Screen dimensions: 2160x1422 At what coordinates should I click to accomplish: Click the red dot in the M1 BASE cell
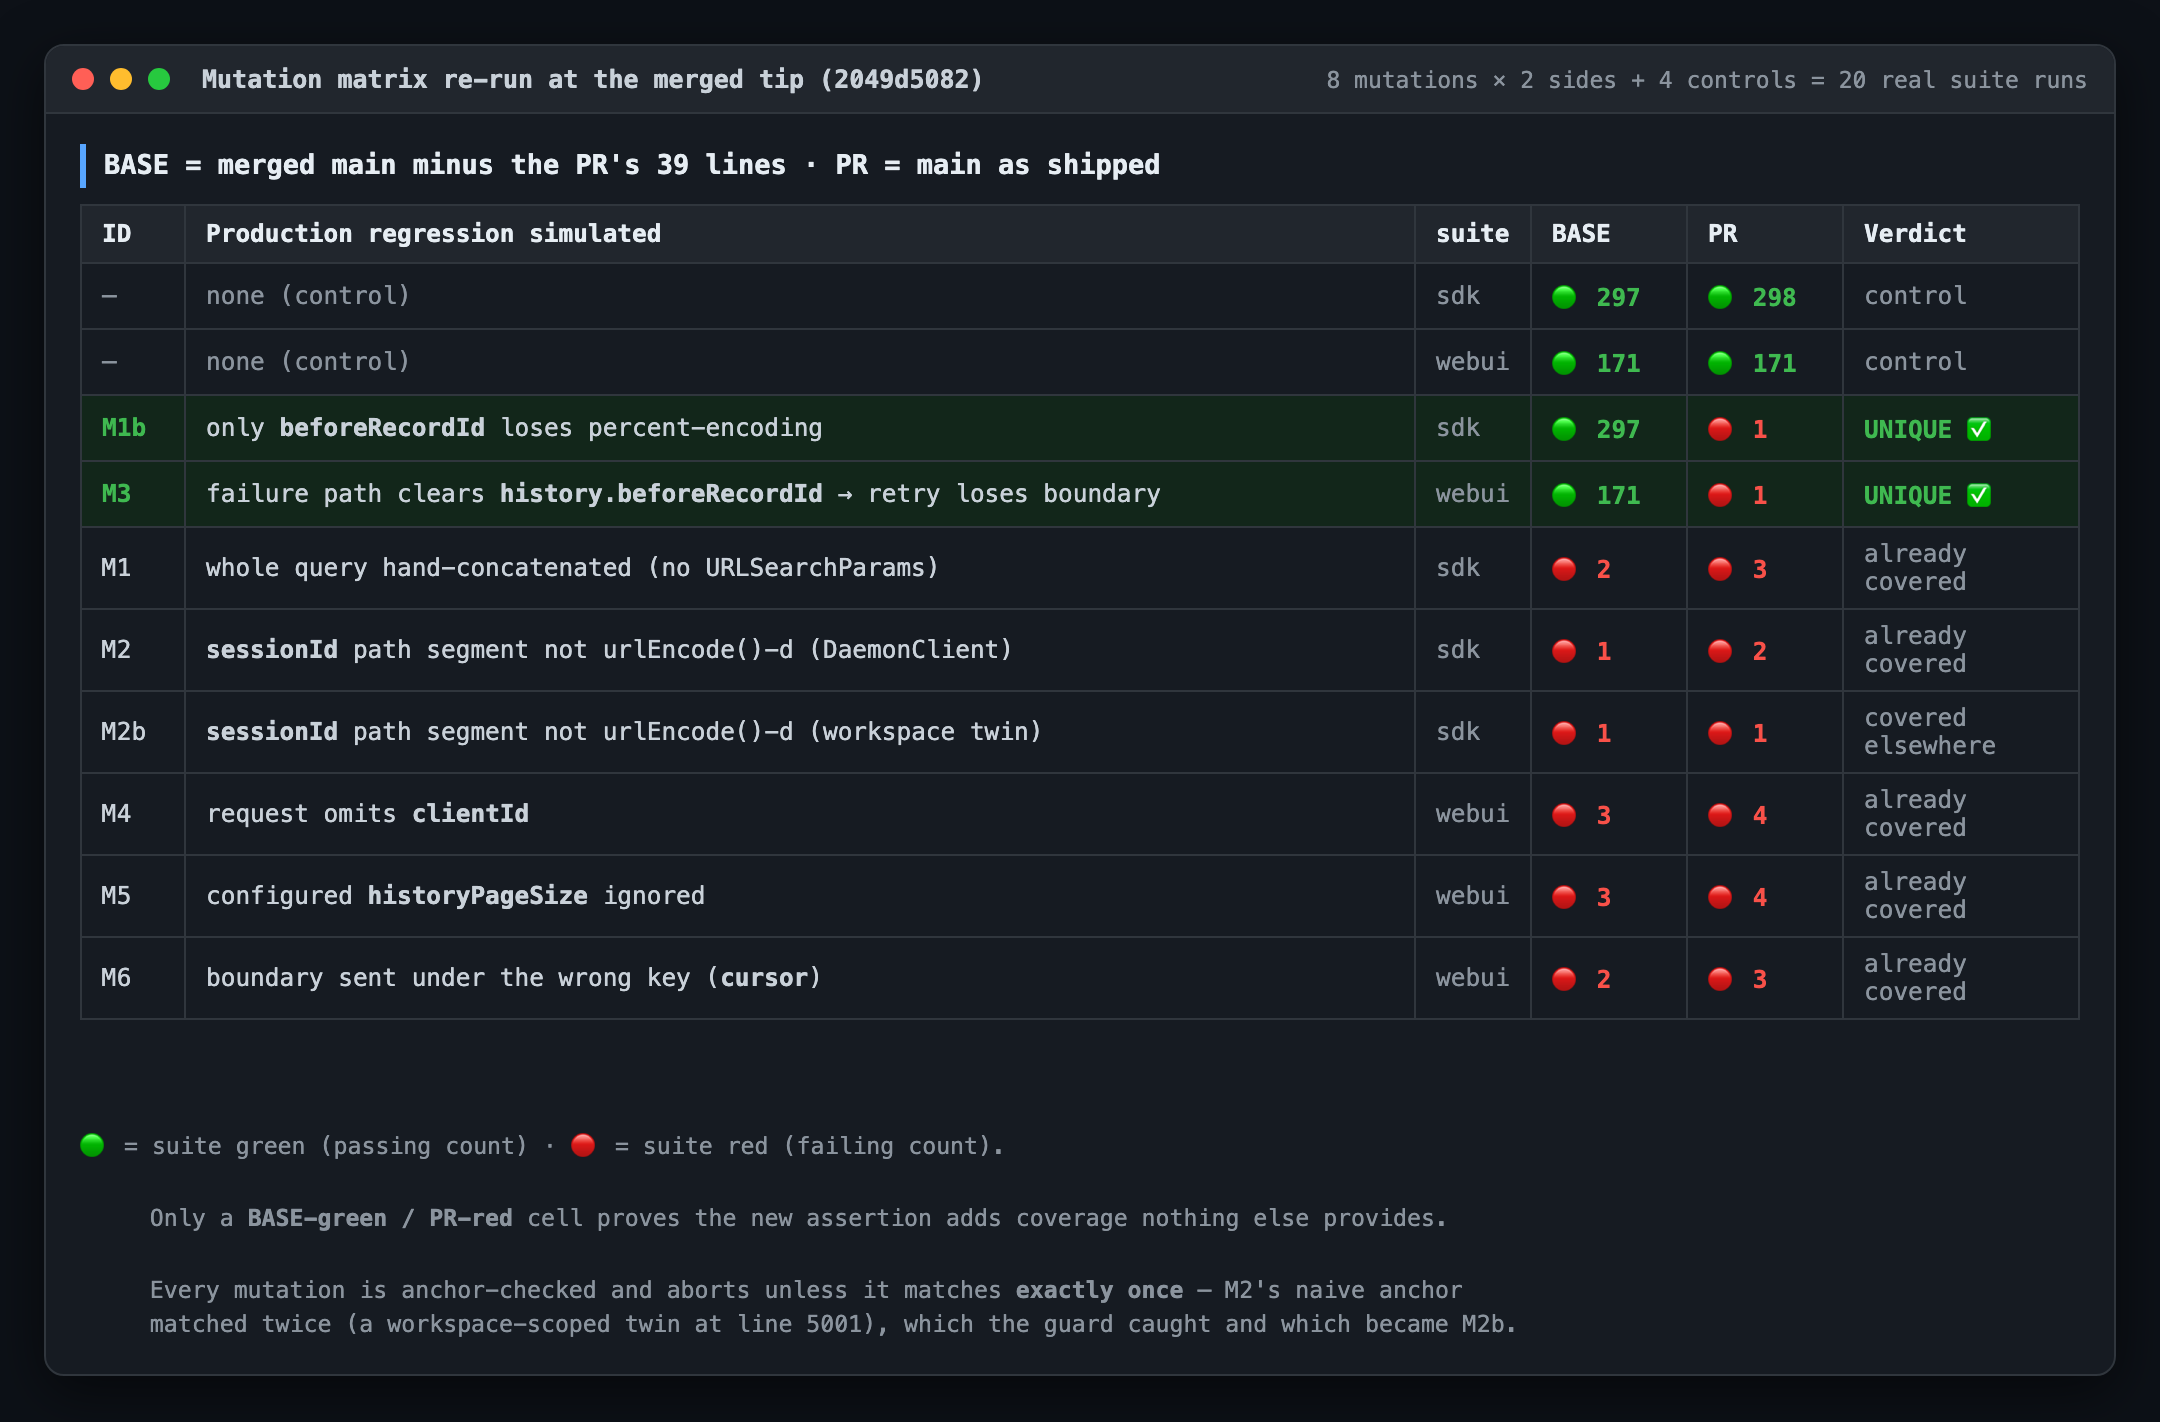pyautogui.click(x=1564, y=569)
